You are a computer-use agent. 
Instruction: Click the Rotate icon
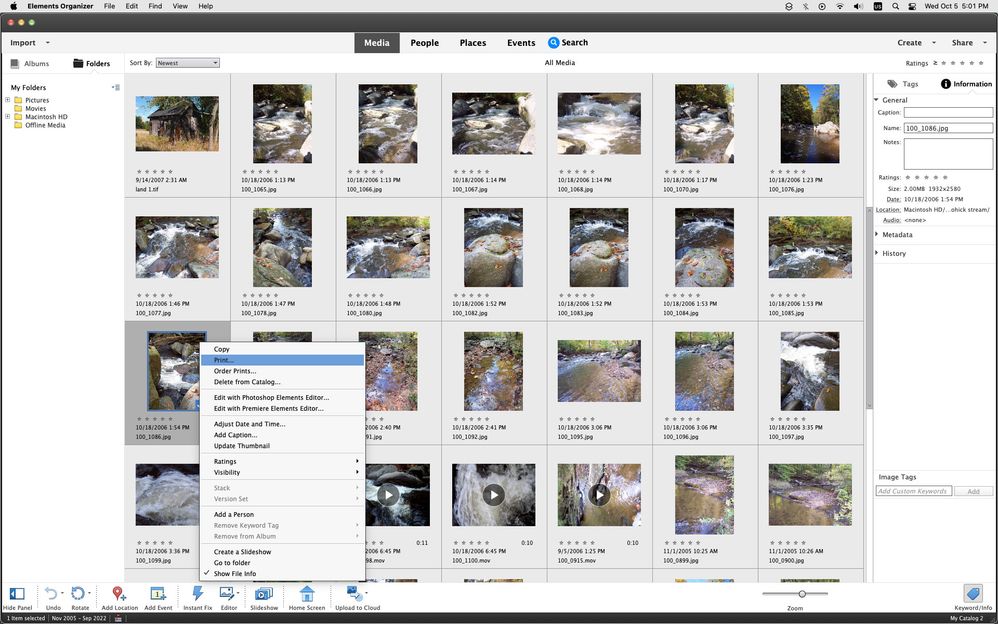point(78,593)
